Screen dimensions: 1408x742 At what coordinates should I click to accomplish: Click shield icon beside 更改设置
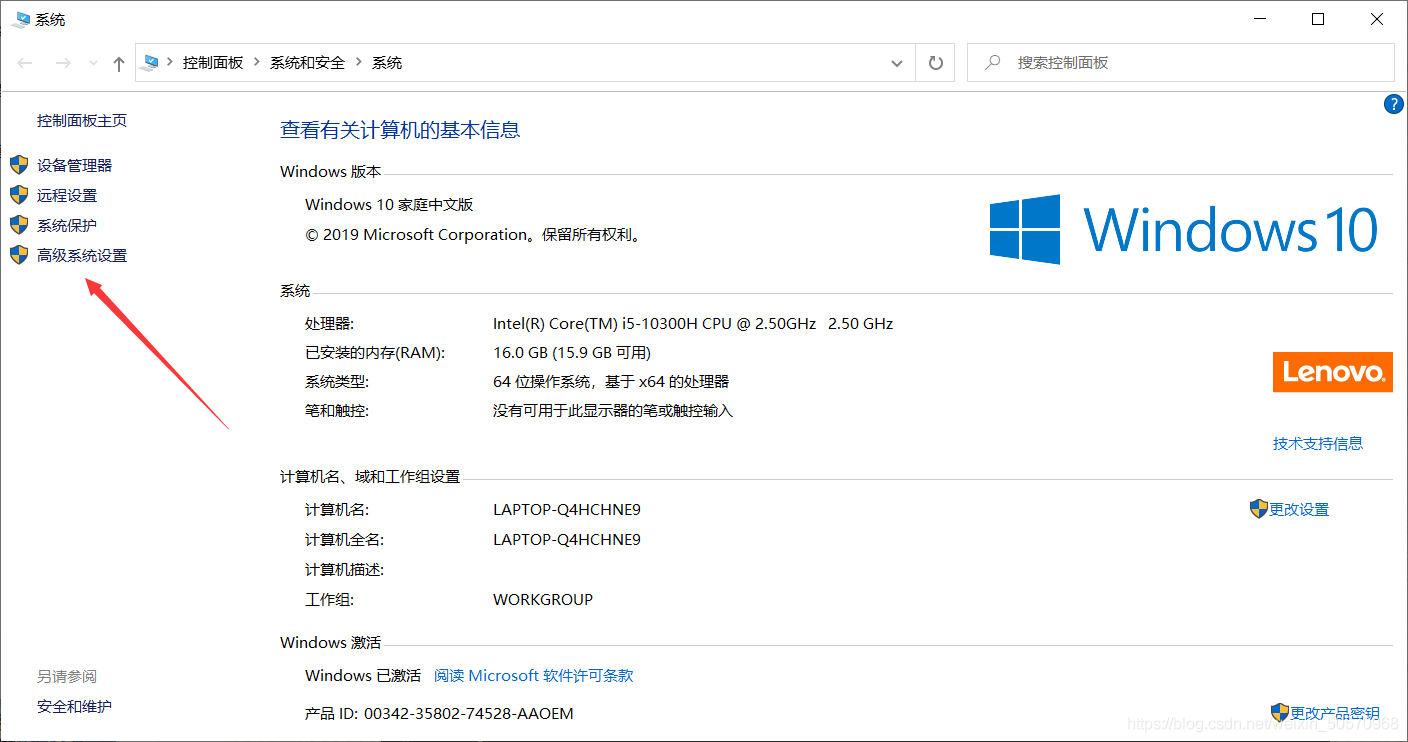tap(1259, 509)
